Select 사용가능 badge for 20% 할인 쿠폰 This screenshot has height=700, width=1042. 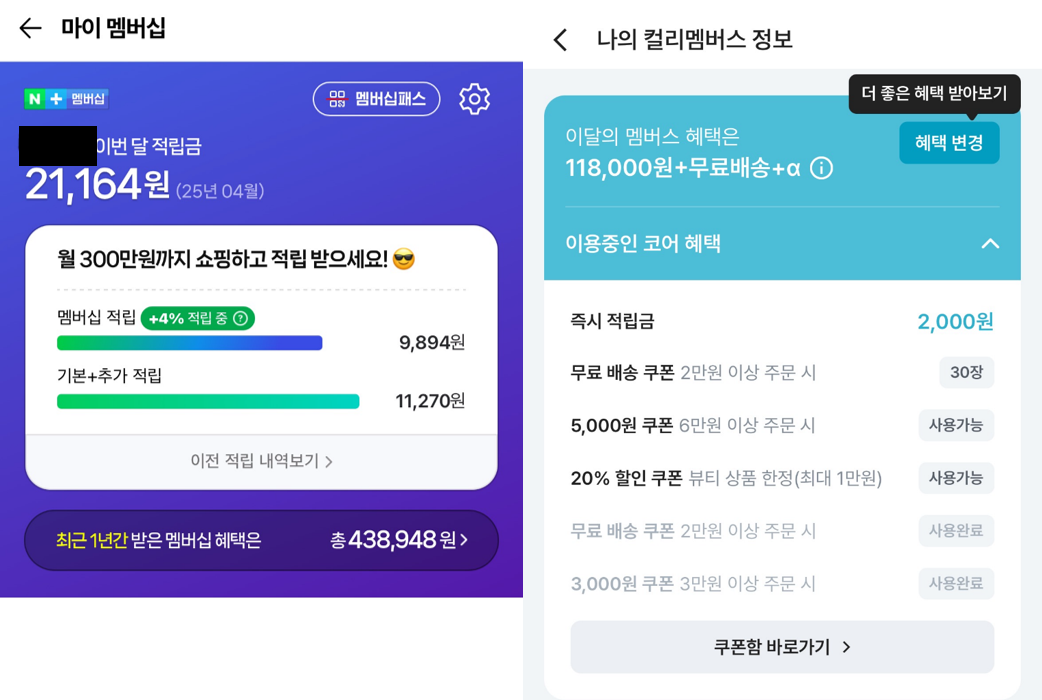click(956, 478)
